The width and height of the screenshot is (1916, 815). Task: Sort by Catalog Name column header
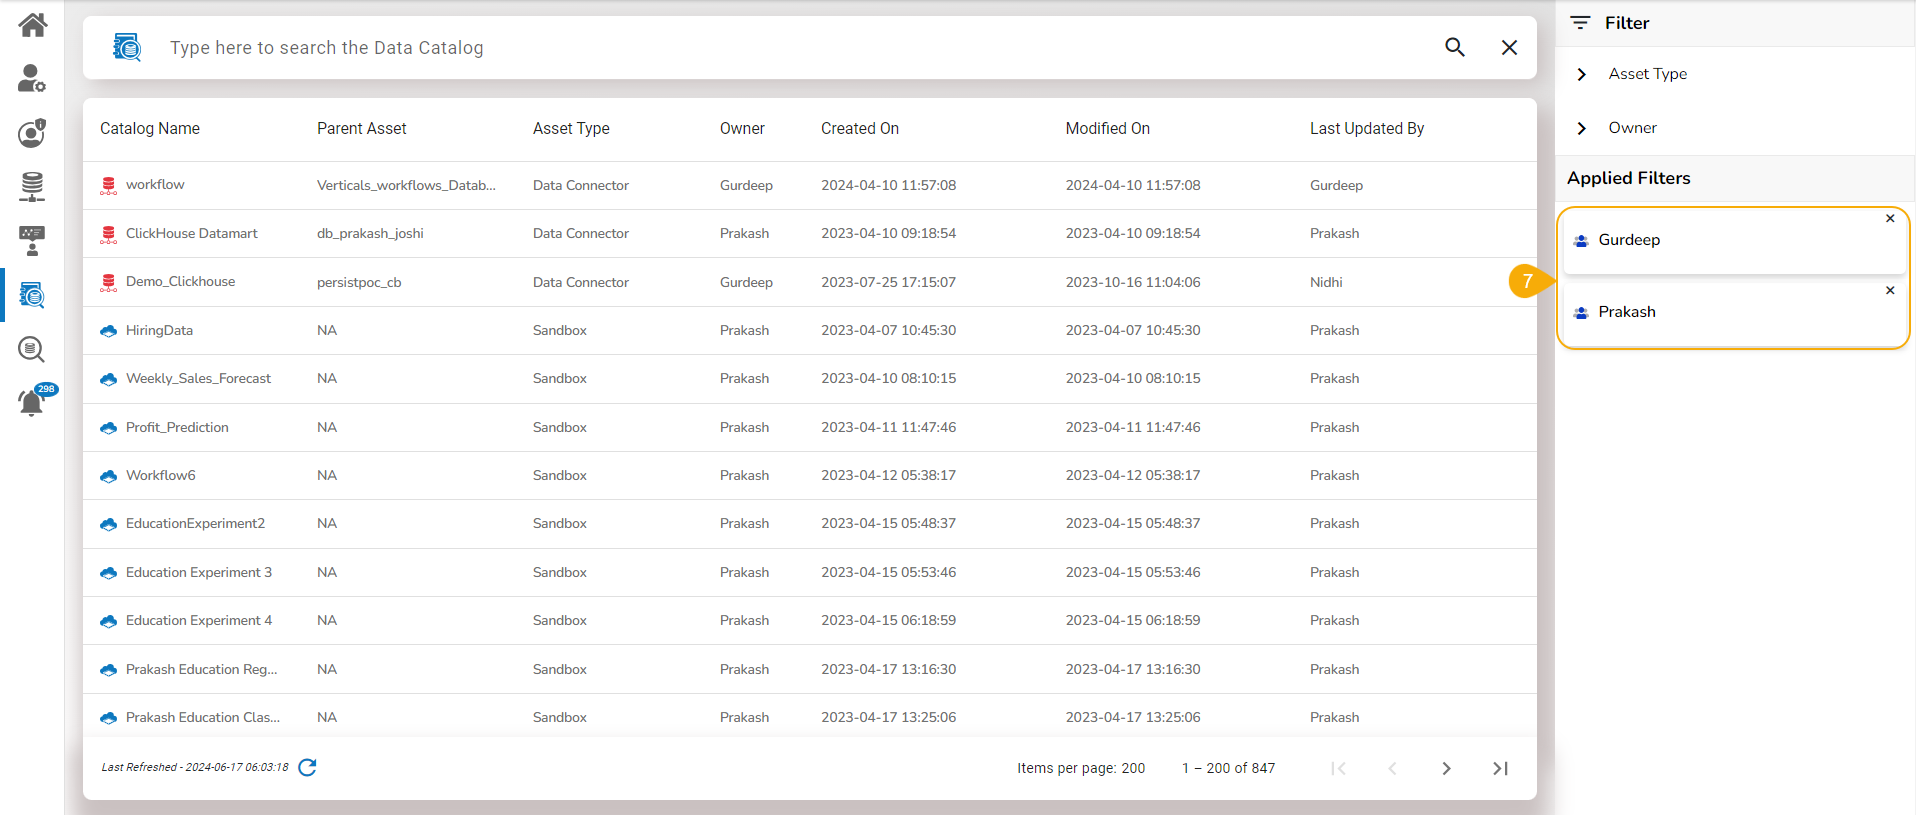[x=150, y=128]
